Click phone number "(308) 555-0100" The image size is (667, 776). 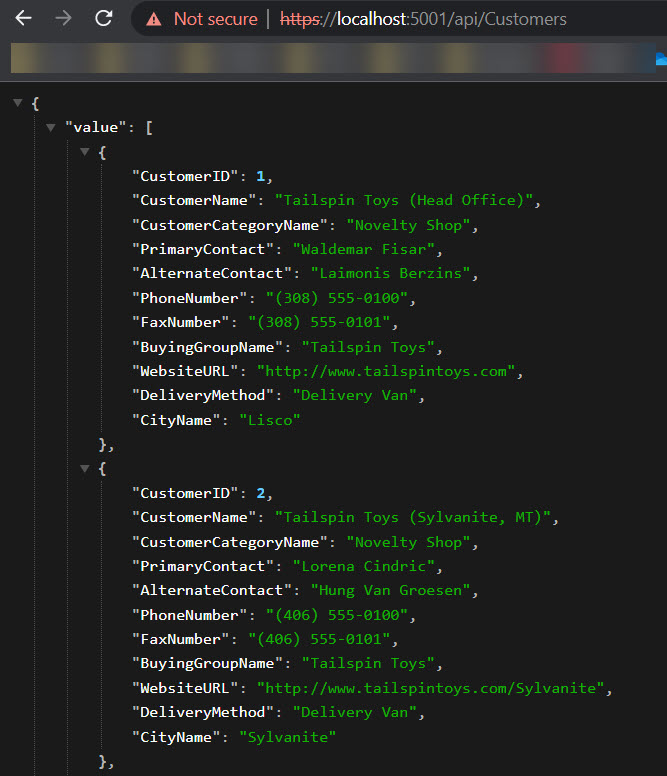point(337,298)
